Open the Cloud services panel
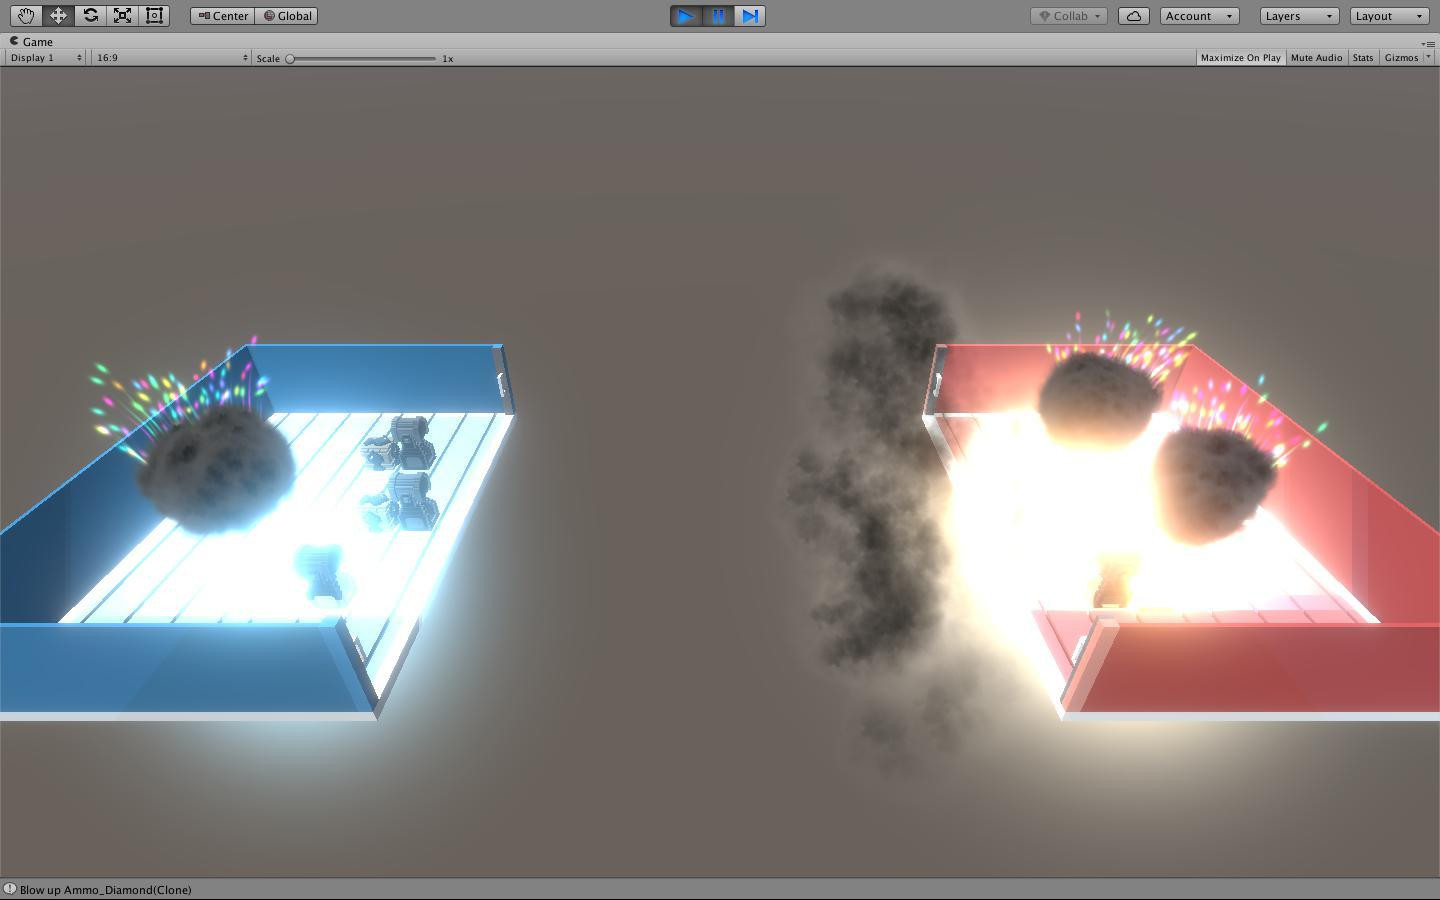1440x900 pixels. [1134, 16]
